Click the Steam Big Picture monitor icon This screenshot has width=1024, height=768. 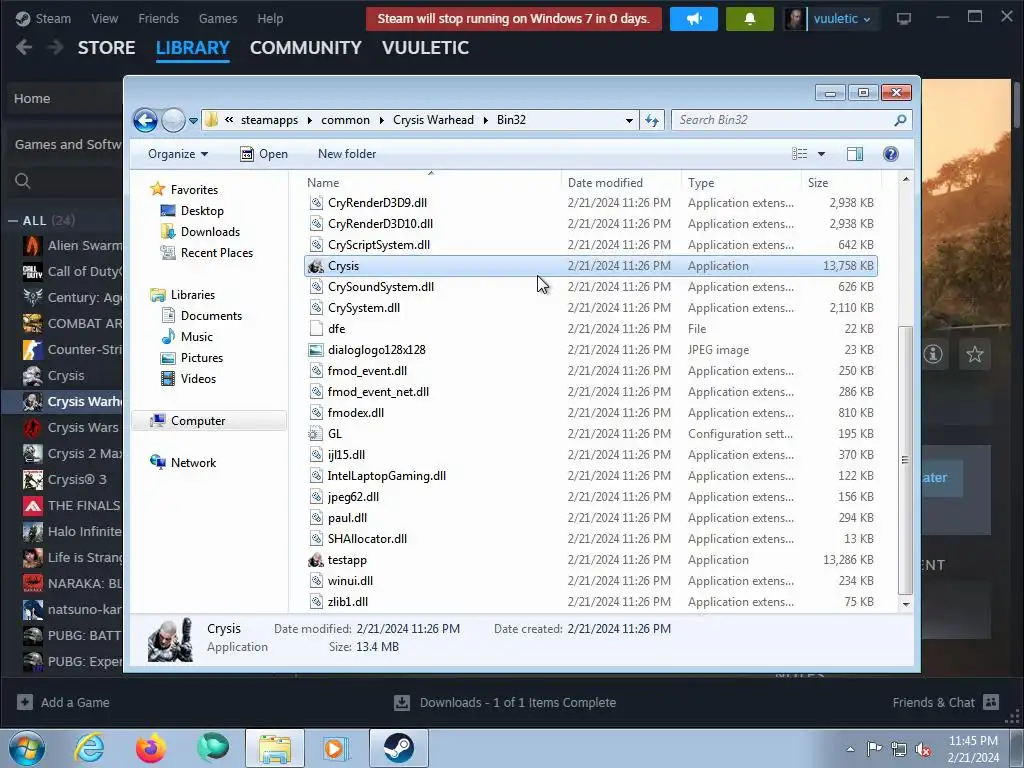click(904, 19)
